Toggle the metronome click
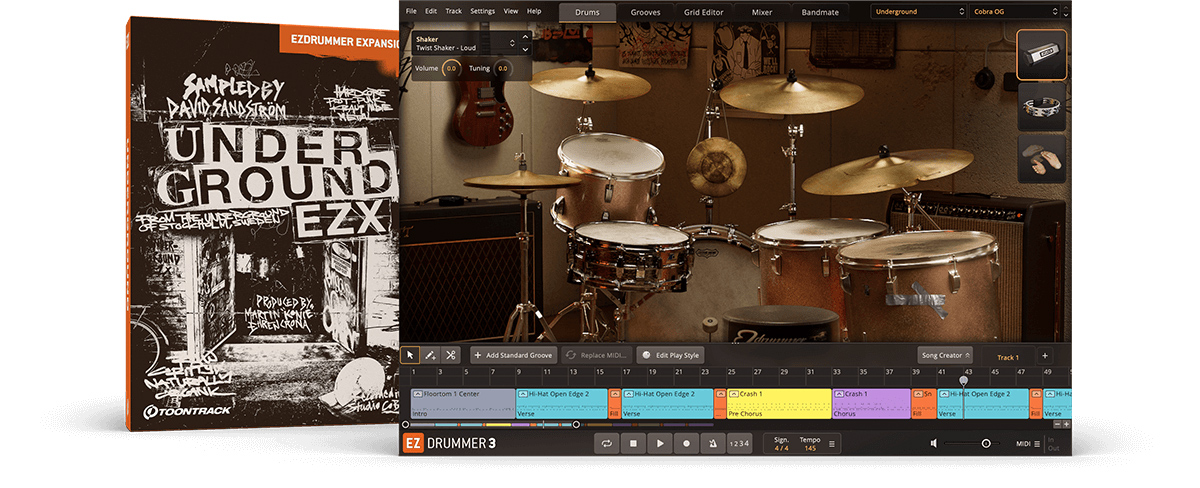1200x488 pixels. click(x=711, y=443)
